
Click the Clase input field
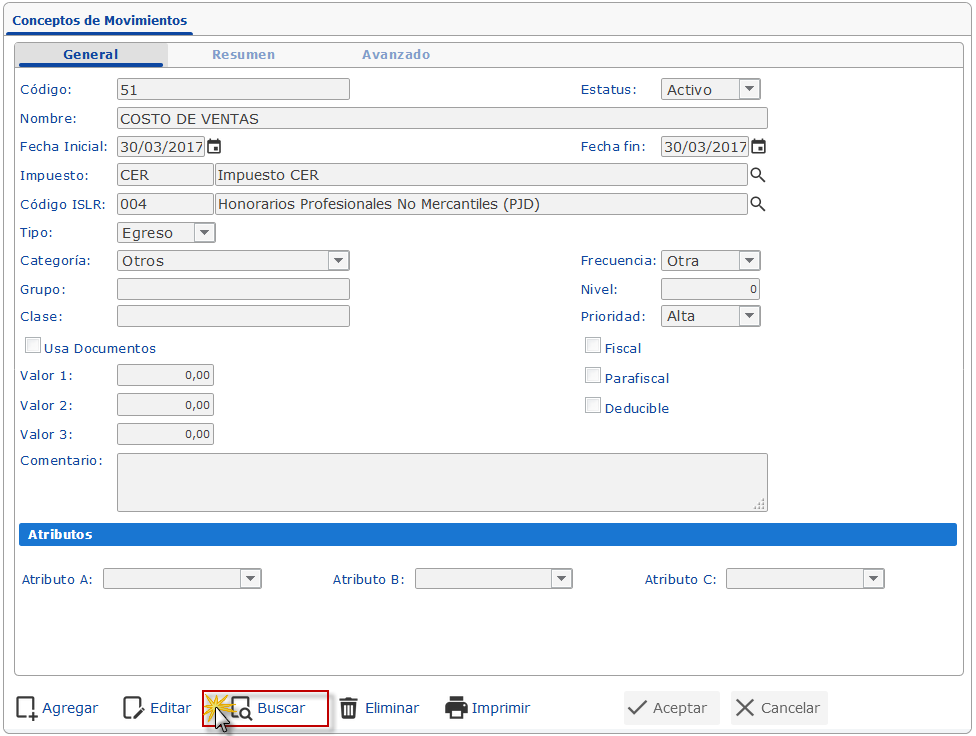(233, 316)
